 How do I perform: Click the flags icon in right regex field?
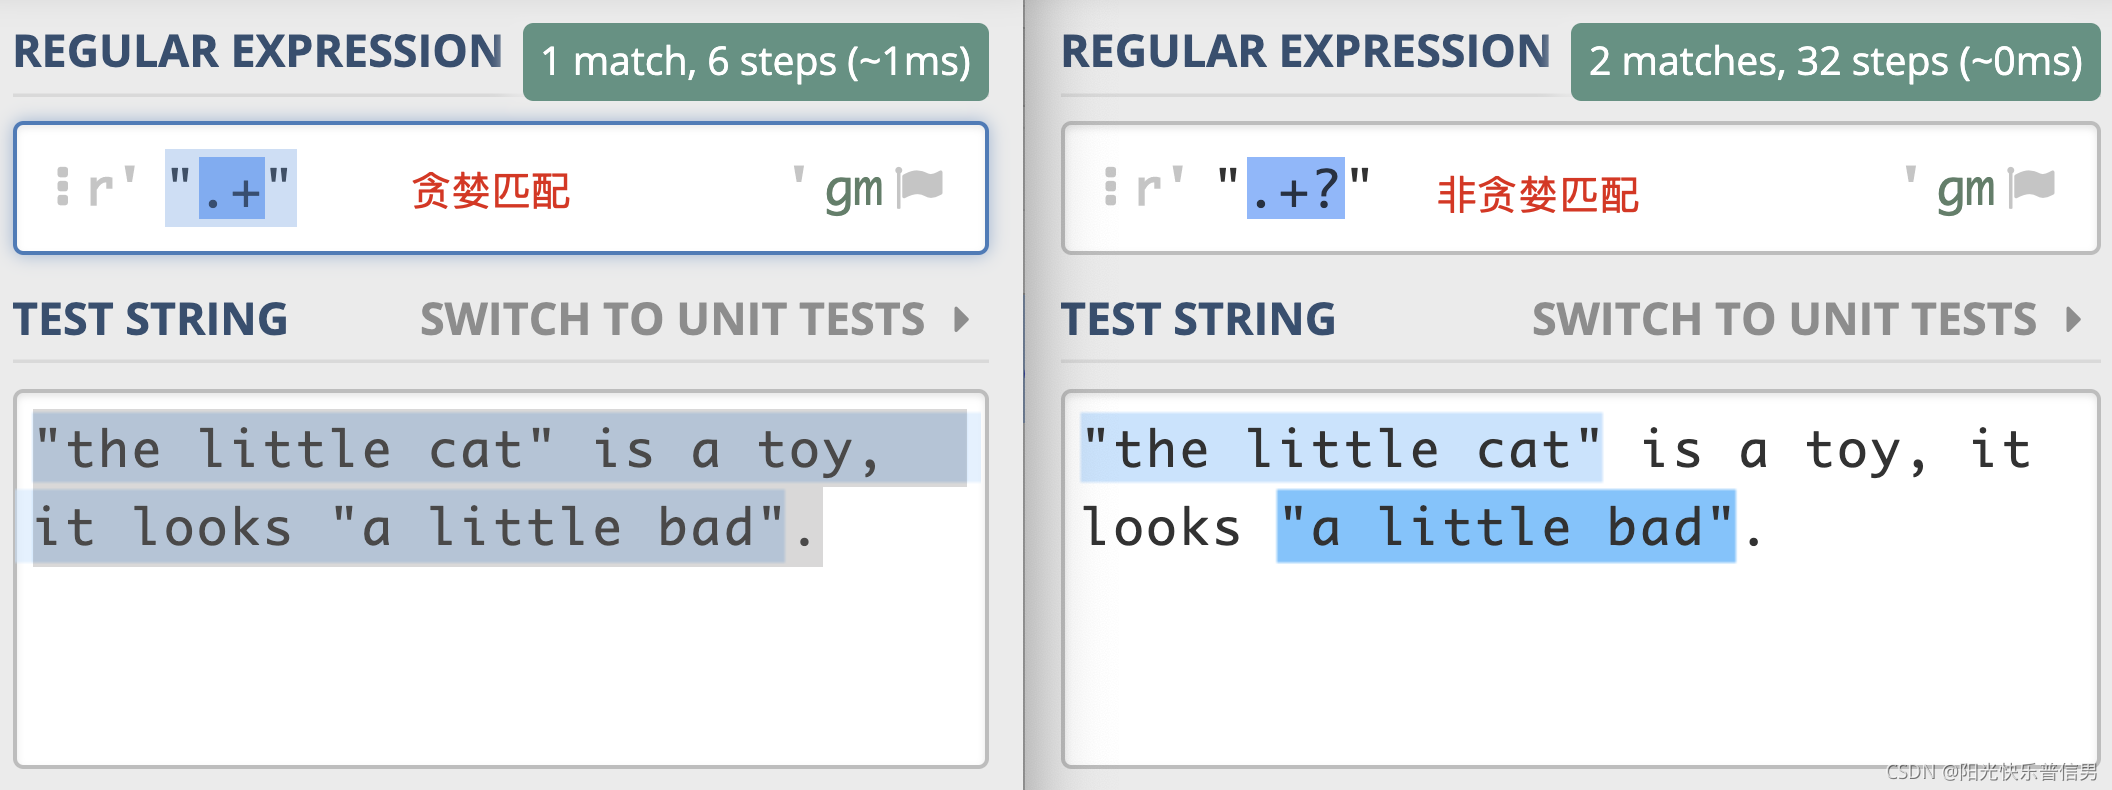click(x=2031, y=187)
